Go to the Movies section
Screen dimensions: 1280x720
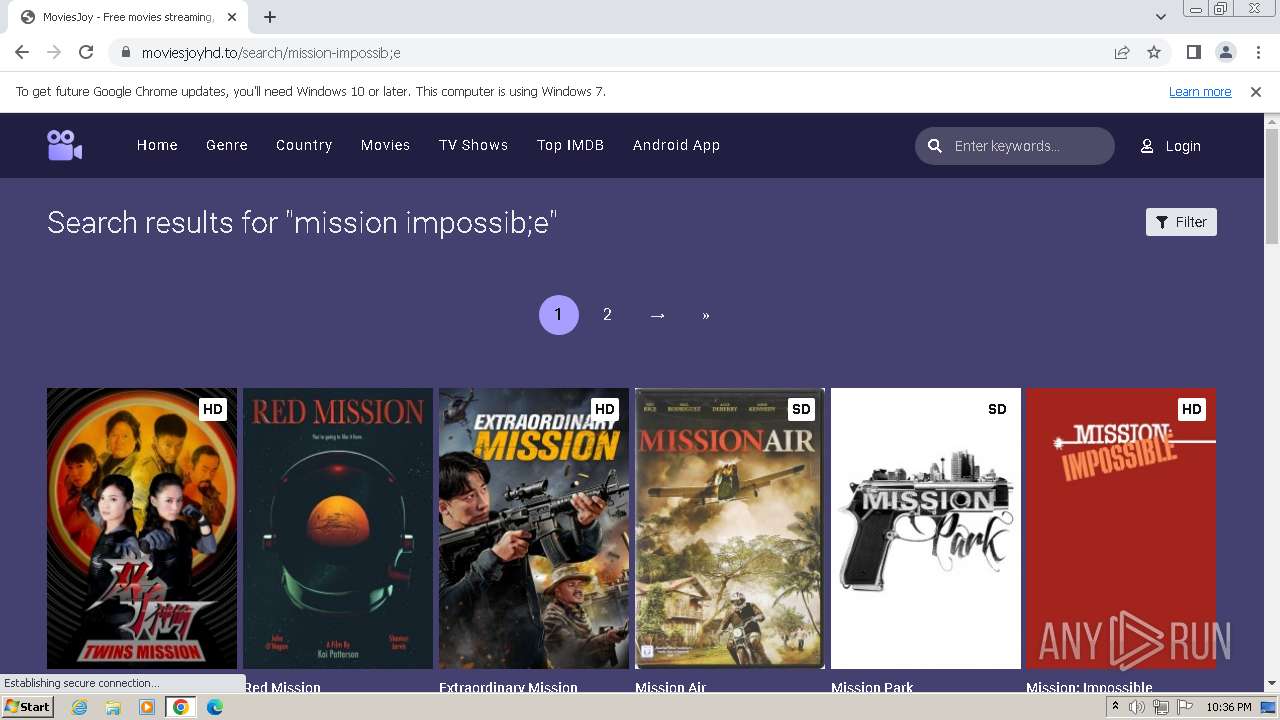tap(385, 145)
